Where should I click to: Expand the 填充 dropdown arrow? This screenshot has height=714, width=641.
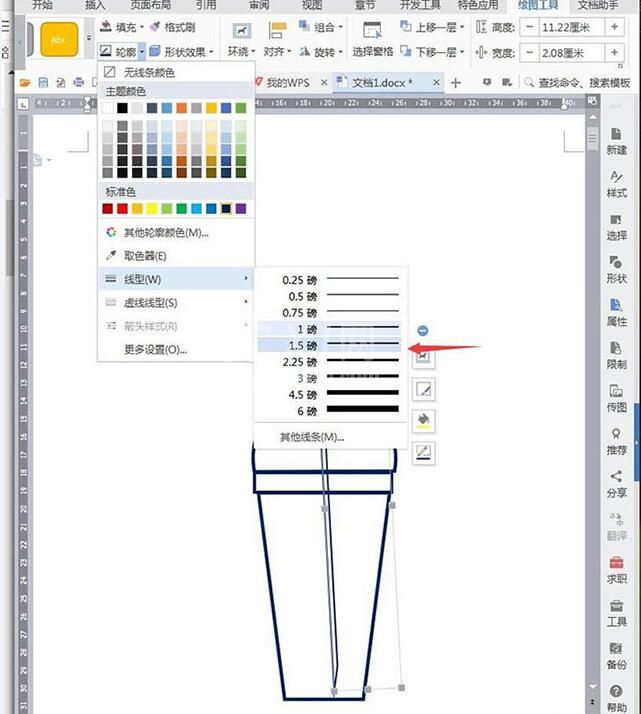(x=142, y=27)
